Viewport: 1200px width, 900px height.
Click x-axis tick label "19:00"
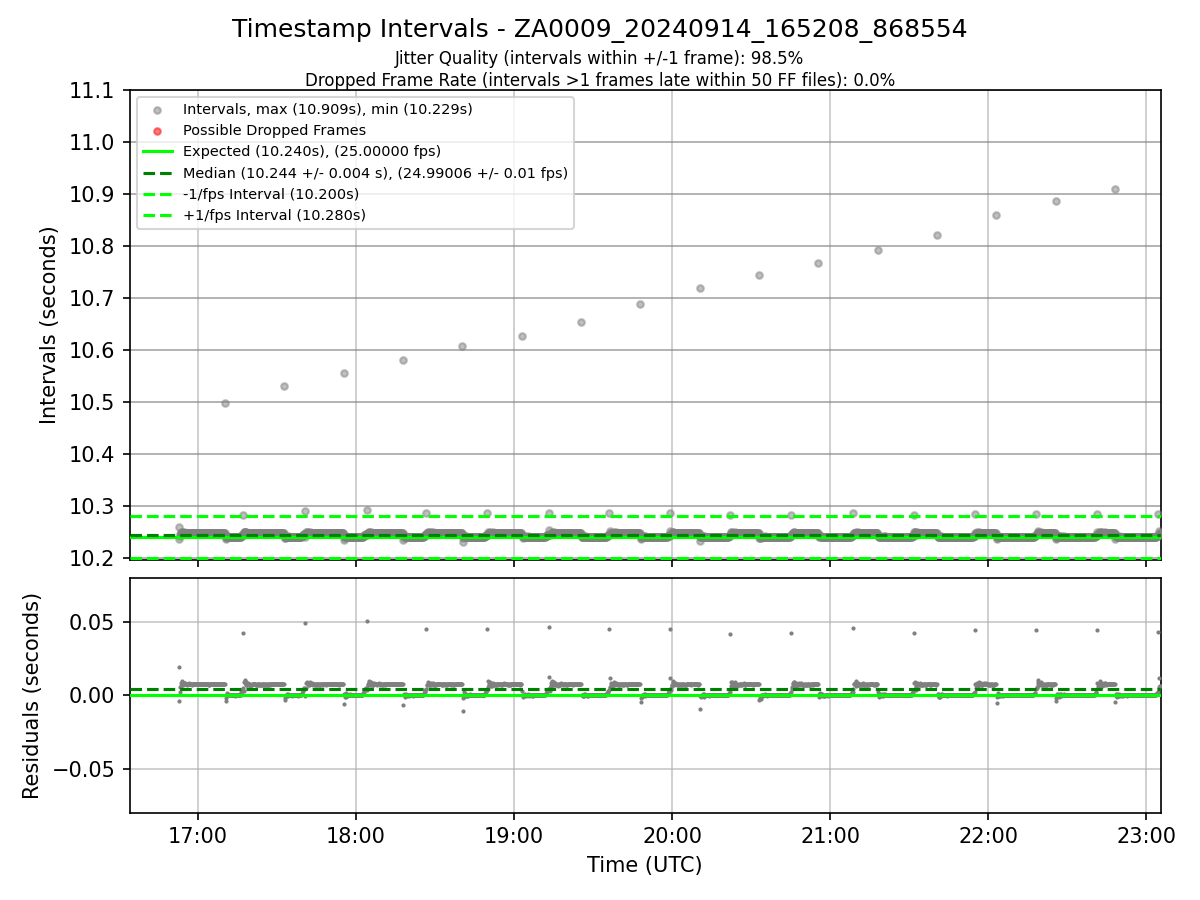coord(514,834)
